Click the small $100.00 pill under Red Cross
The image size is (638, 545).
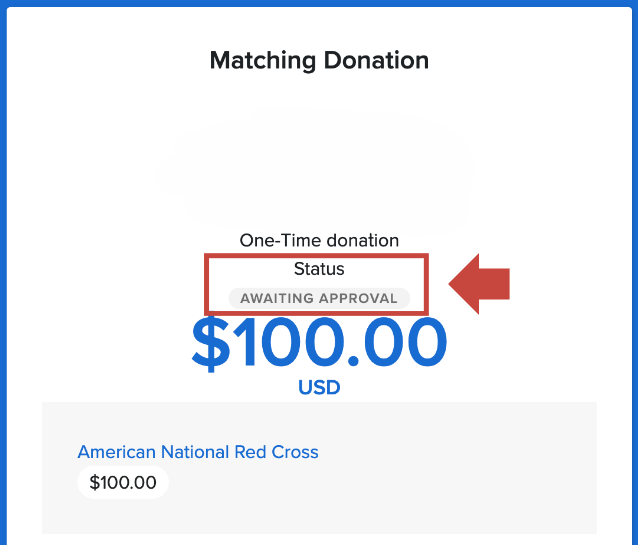click(x=123, y=483)
